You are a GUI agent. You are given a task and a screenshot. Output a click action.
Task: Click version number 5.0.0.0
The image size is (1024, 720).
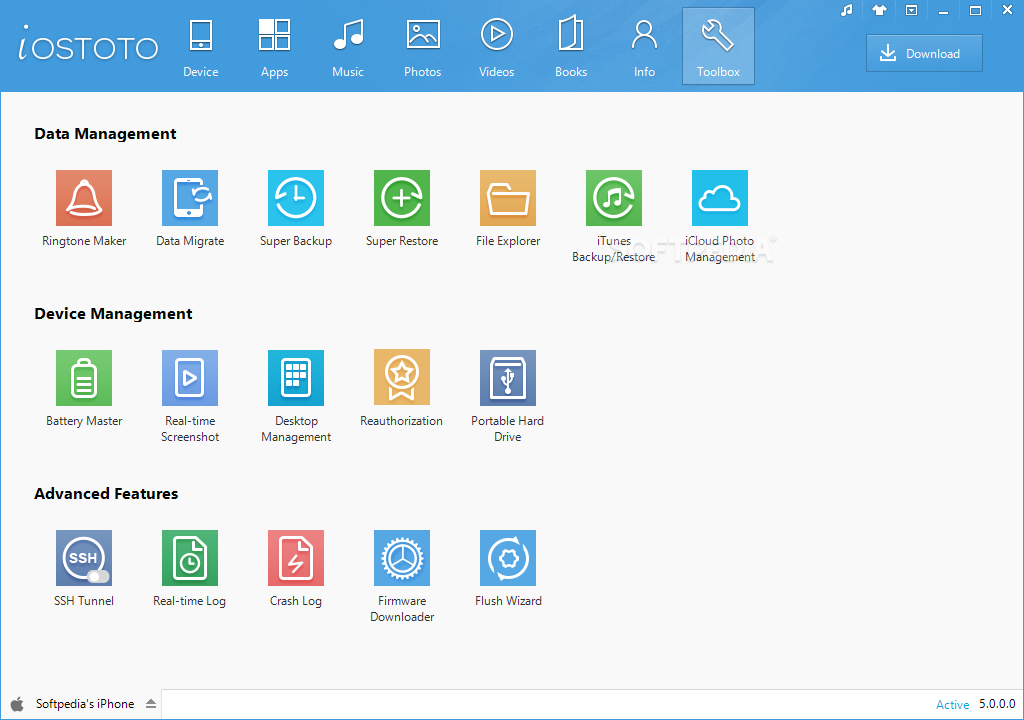pyautogui.click(x=997, y=704)
